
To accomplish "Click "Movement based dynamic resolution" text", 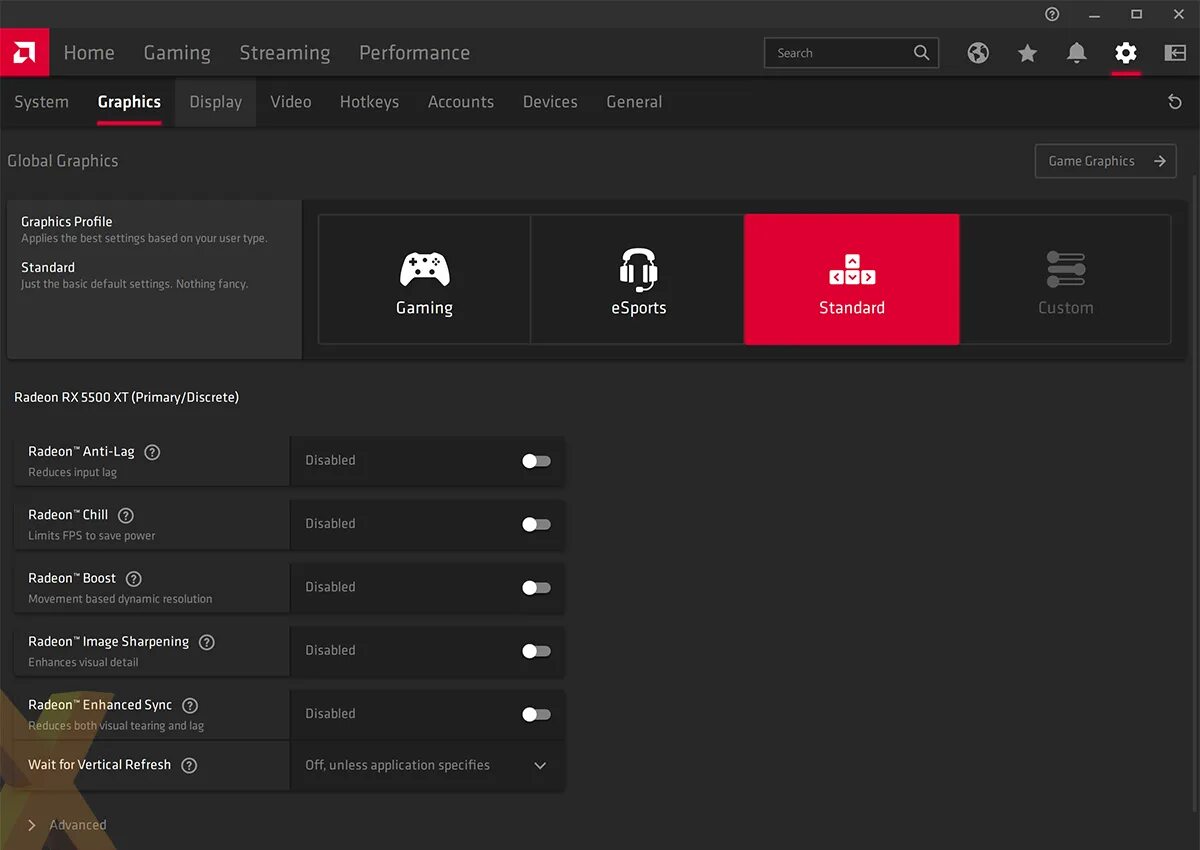I will pyautogui.click(x=120, y=599).
